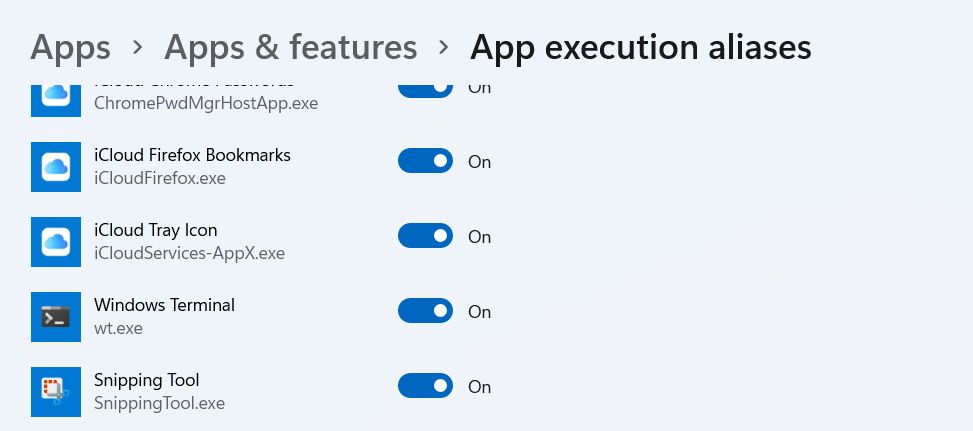Viewport: 973px width, 431px height.
Task: Toggle the ChromePwdMgrHostApp.exe alias switch
Action: (425, 88)
